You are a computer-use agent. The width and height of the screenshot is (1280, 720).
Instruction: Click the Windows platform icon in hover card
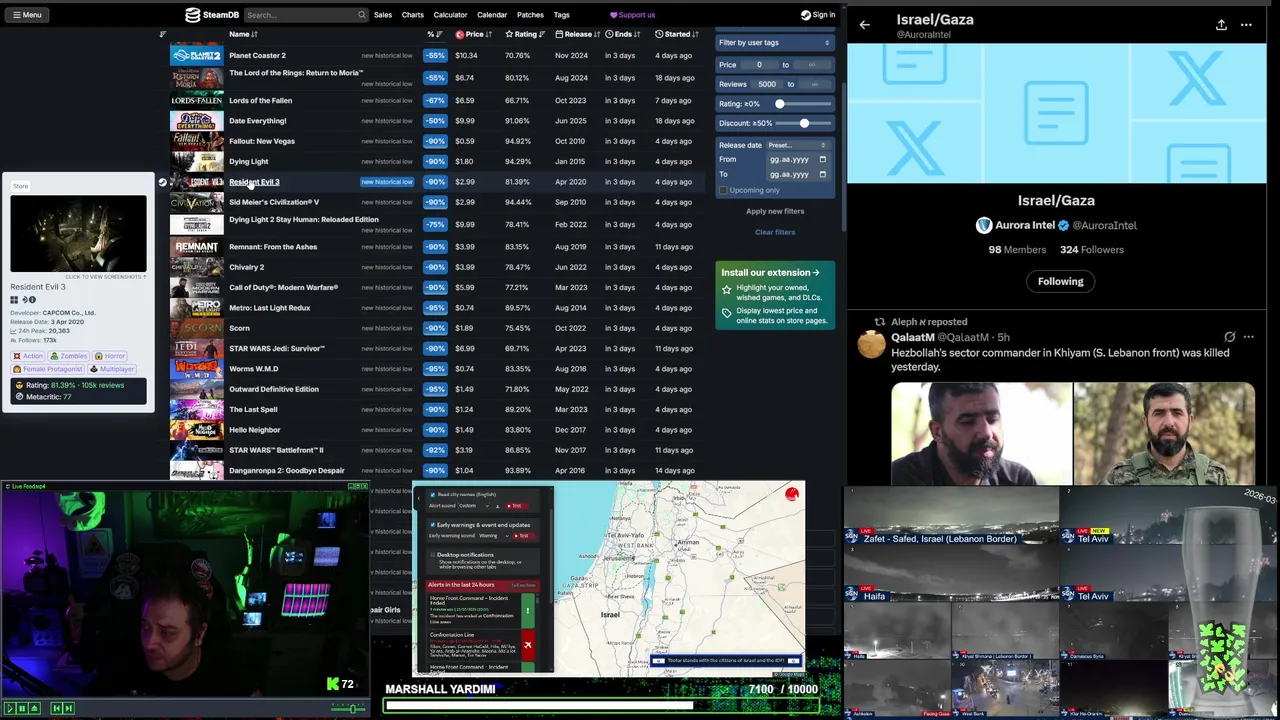[15, 300]
